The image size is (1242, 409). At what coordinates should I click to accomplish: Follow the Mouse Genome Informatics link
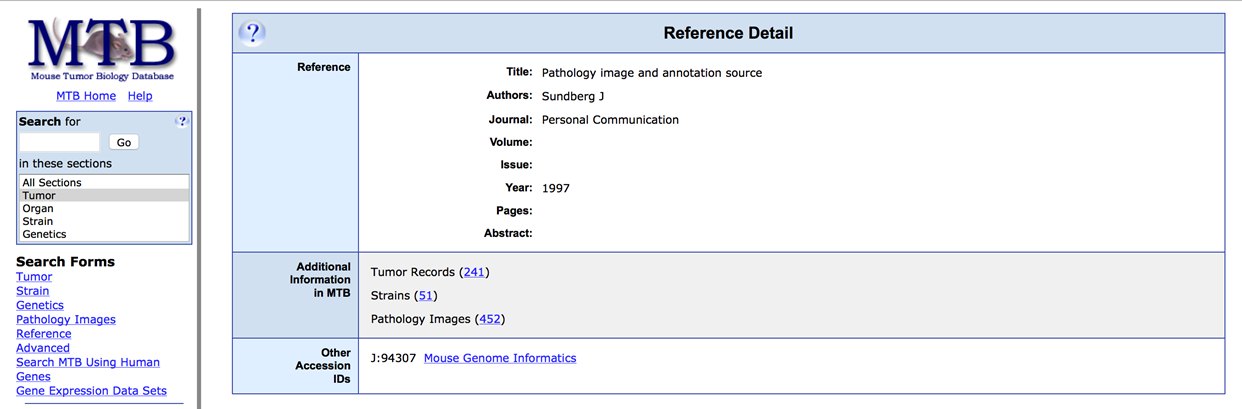500,358
